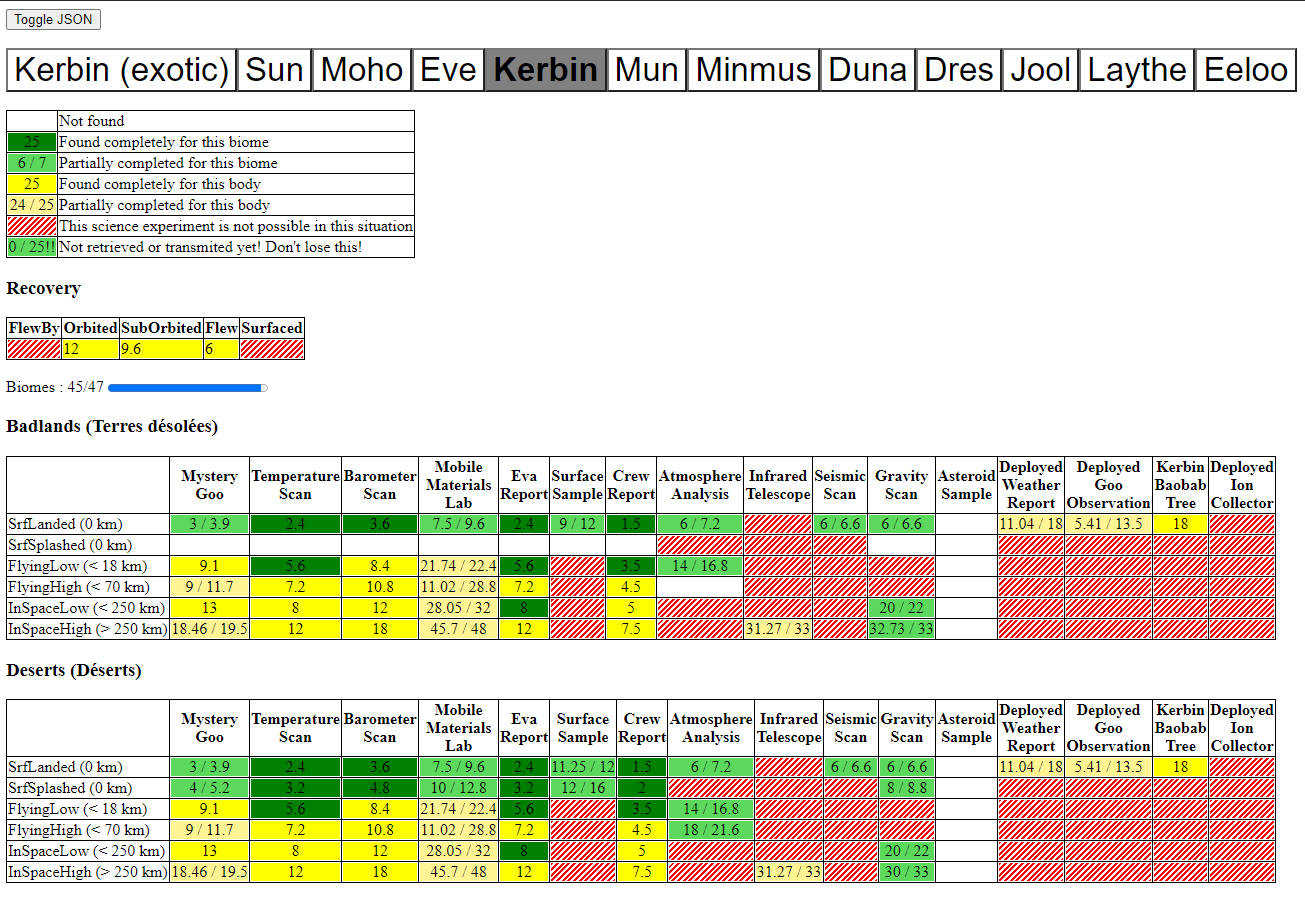This screenshot has height=901, width=1305.
Task: Click Badlands SrfLanded Mystery Goo '3 / 3.9'
Action: 209,524
